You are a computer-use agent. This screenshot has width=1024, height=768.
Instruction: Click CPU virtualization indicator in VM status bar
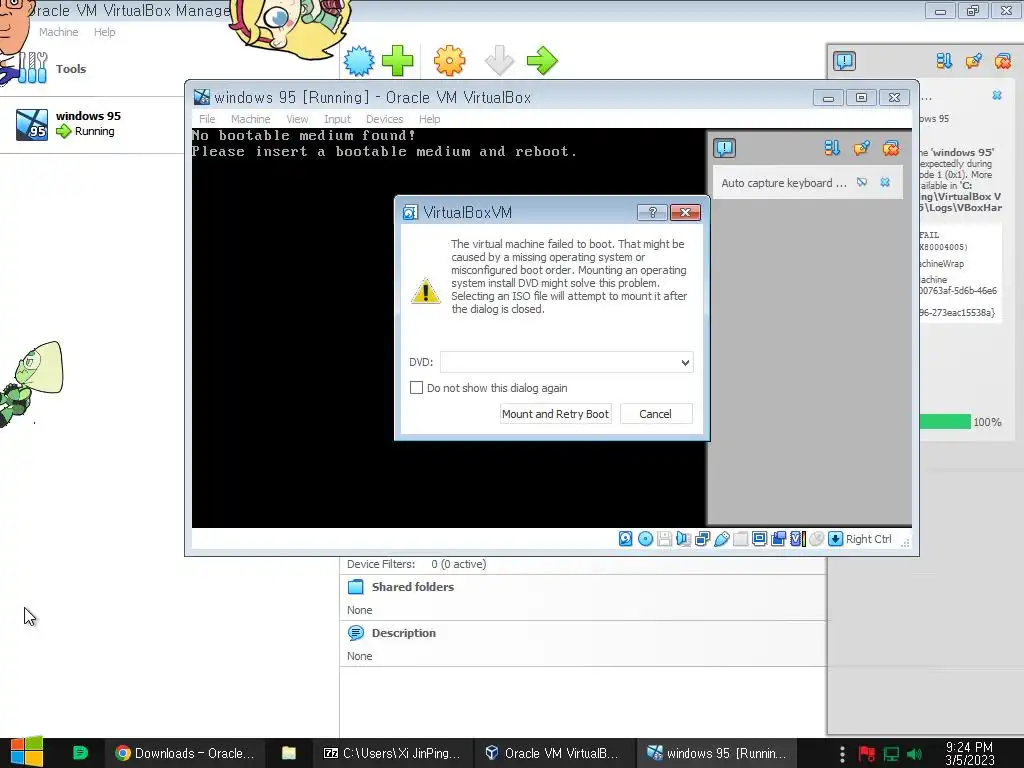[797, 539]
